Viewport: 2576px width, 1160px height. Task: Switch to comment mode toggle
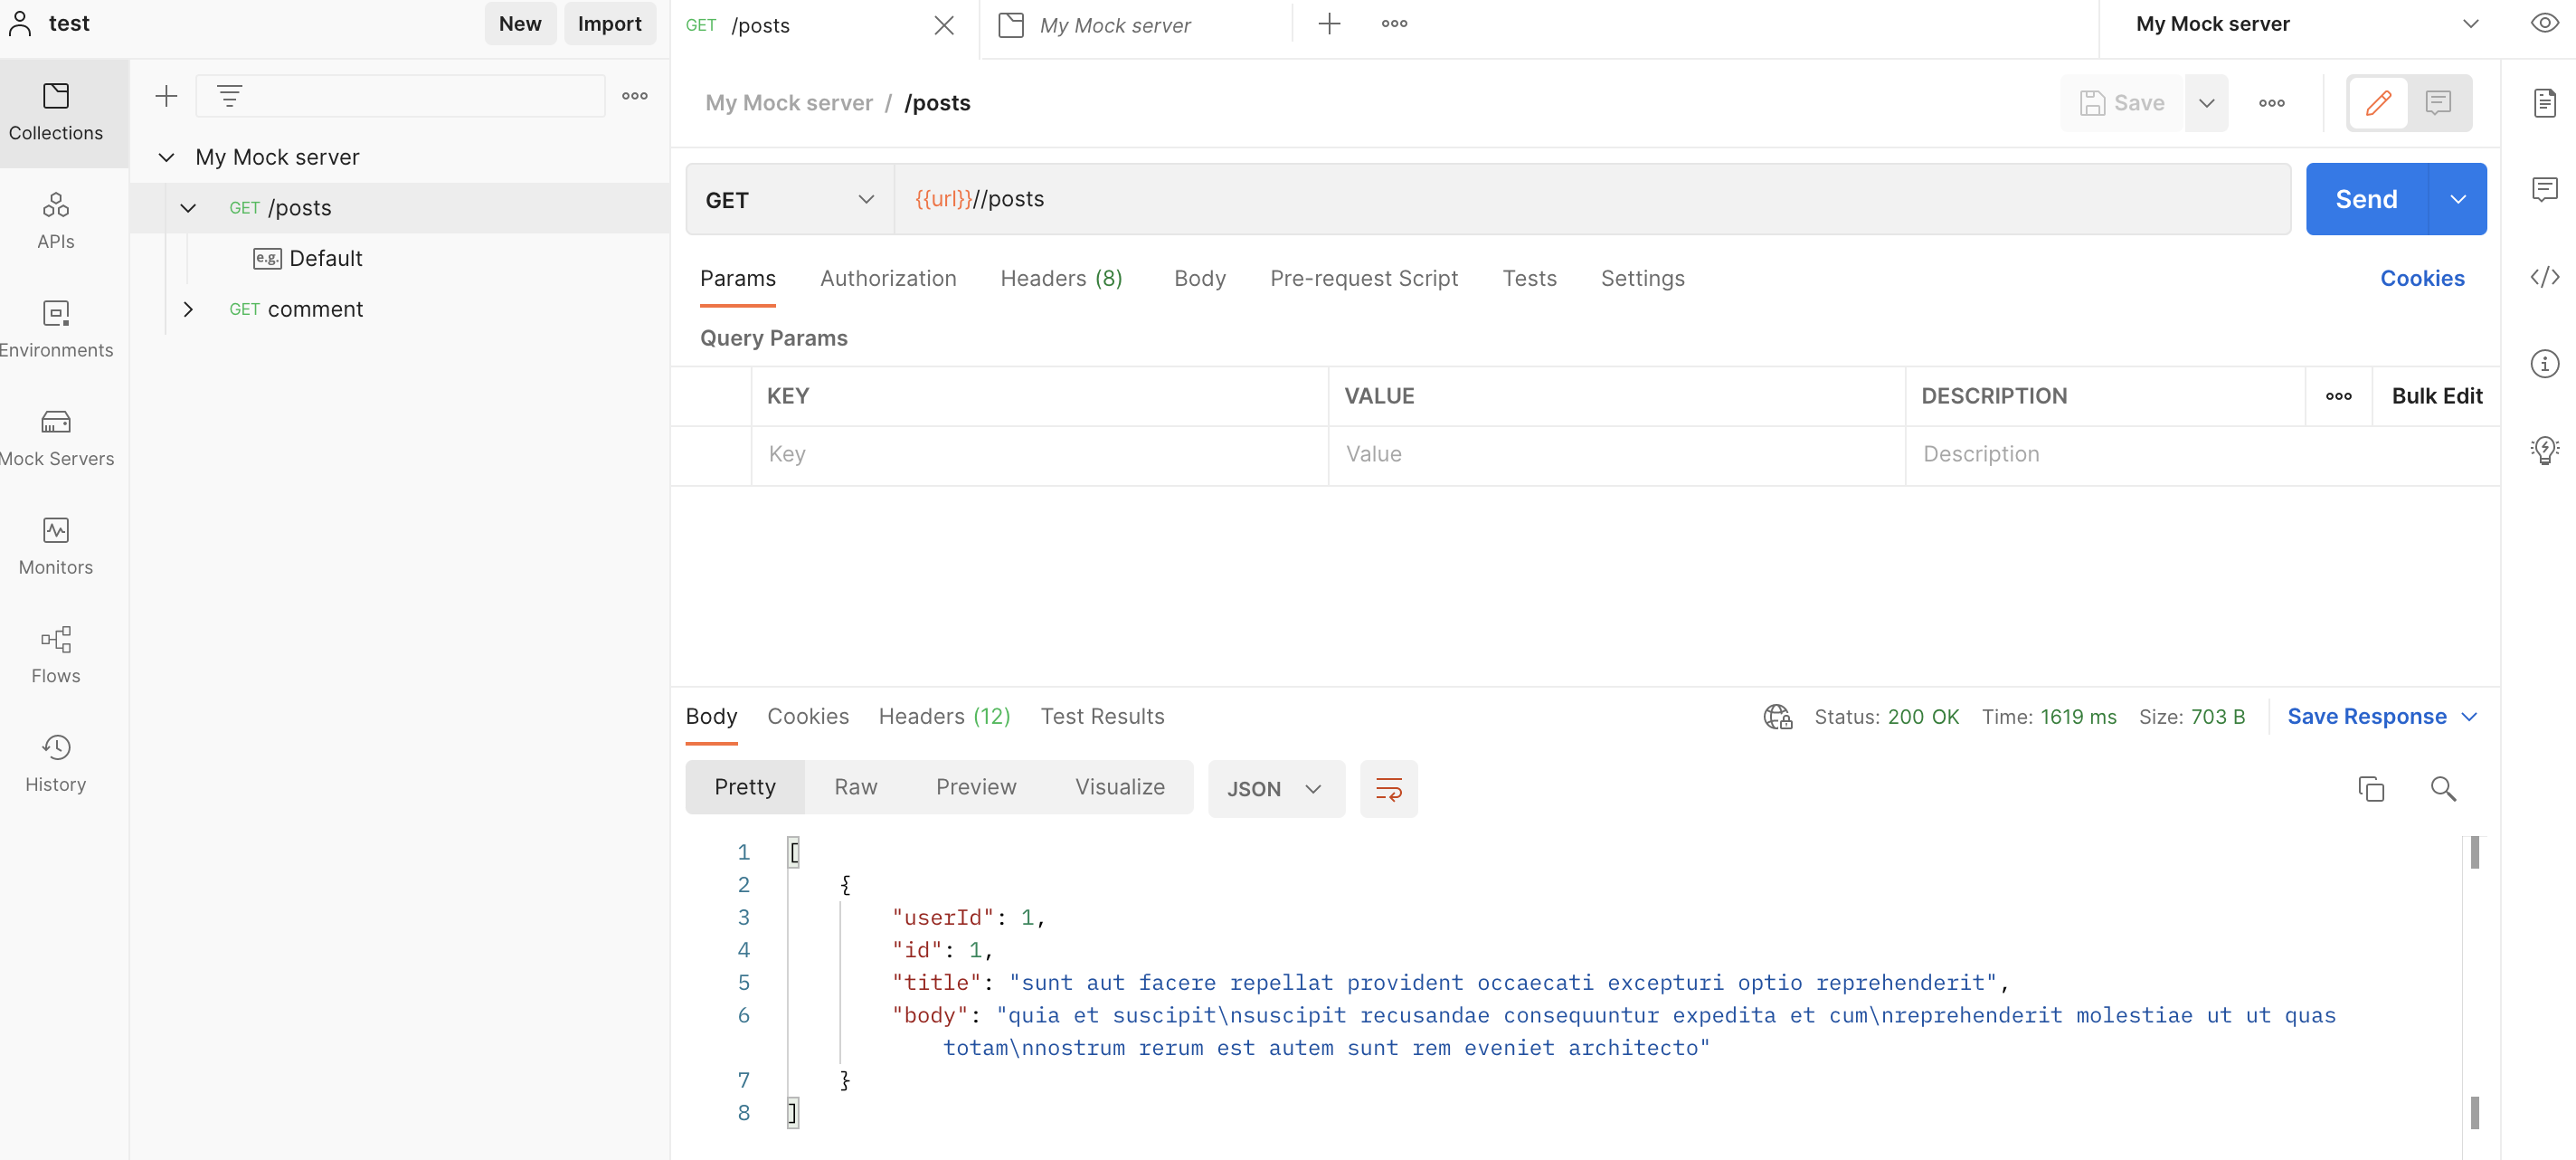click(2438, 103)
